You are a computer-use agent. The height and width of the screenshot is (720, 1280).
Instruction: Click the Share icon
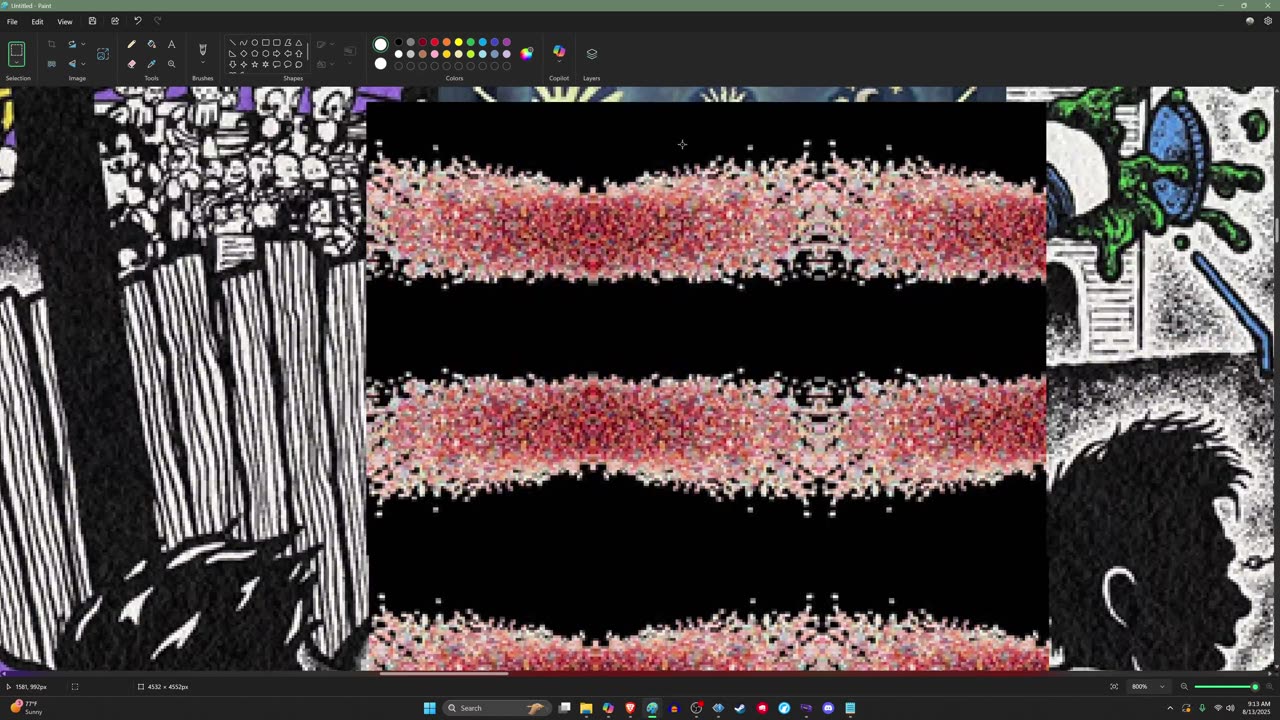tap(114, 21)
